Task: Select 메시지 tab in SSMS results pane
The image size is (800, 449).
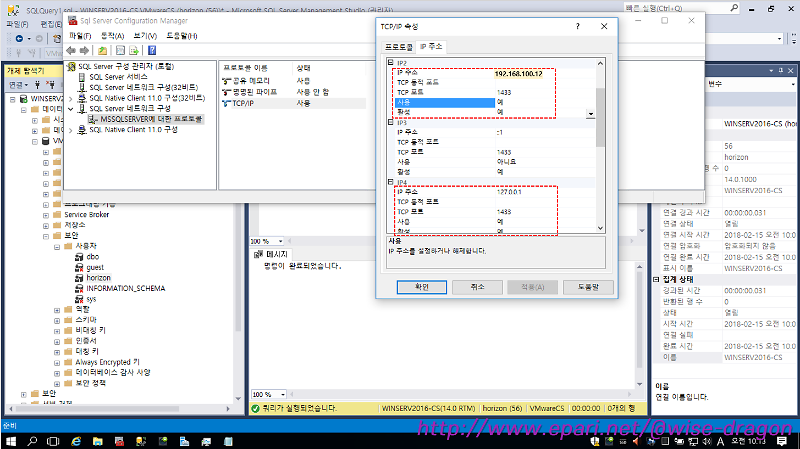Action: coord(272,254)
